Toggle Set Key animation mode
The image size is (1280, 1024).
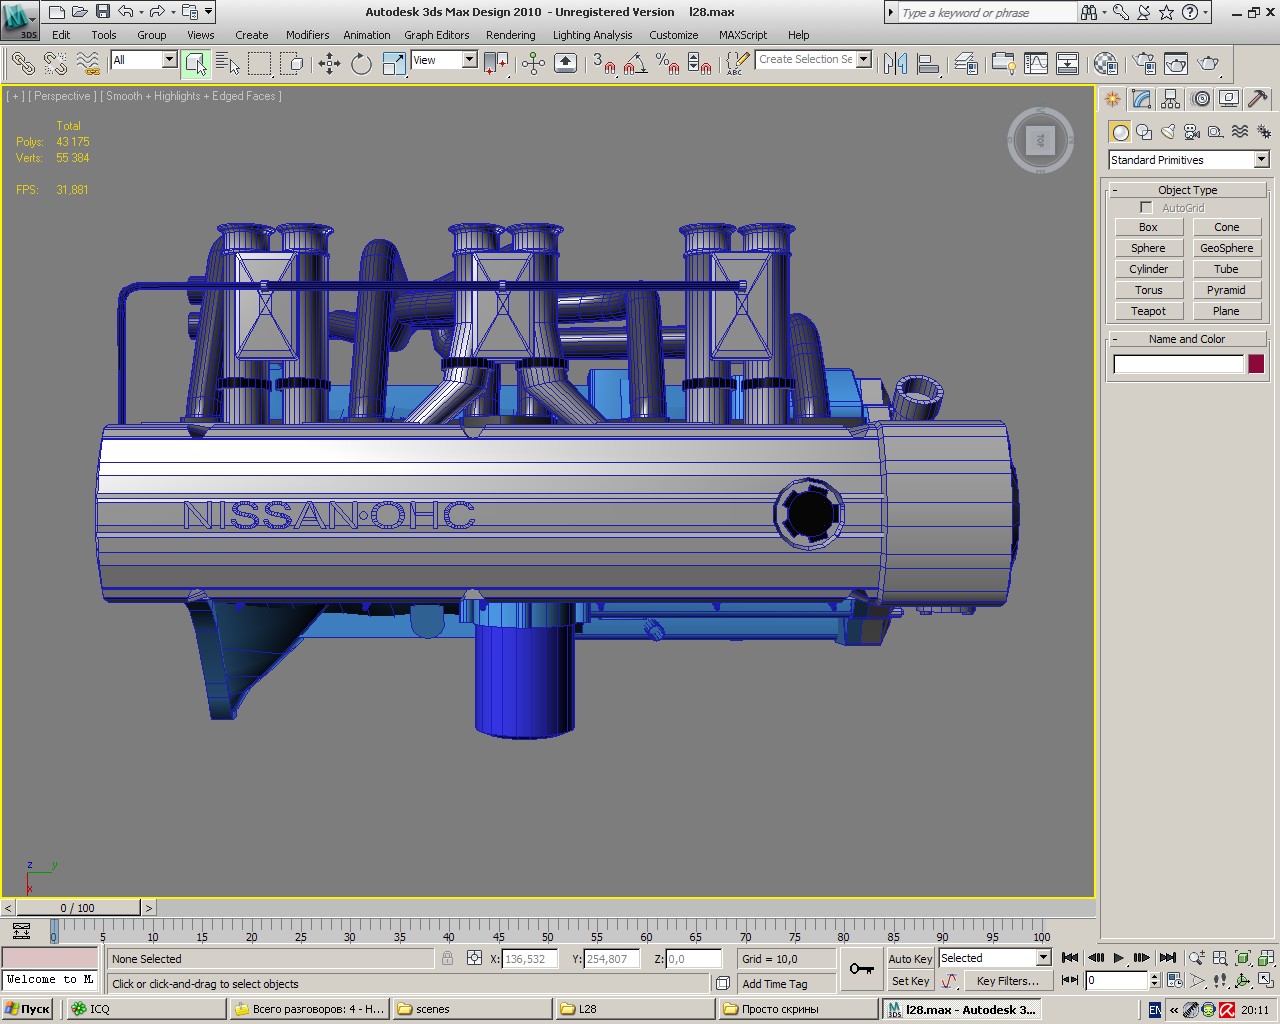[x=910, y=981]
